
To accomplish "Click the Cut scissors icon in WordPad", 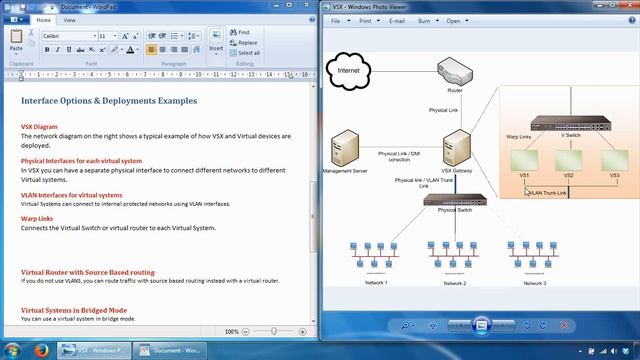I will click(x=31, y=33).
